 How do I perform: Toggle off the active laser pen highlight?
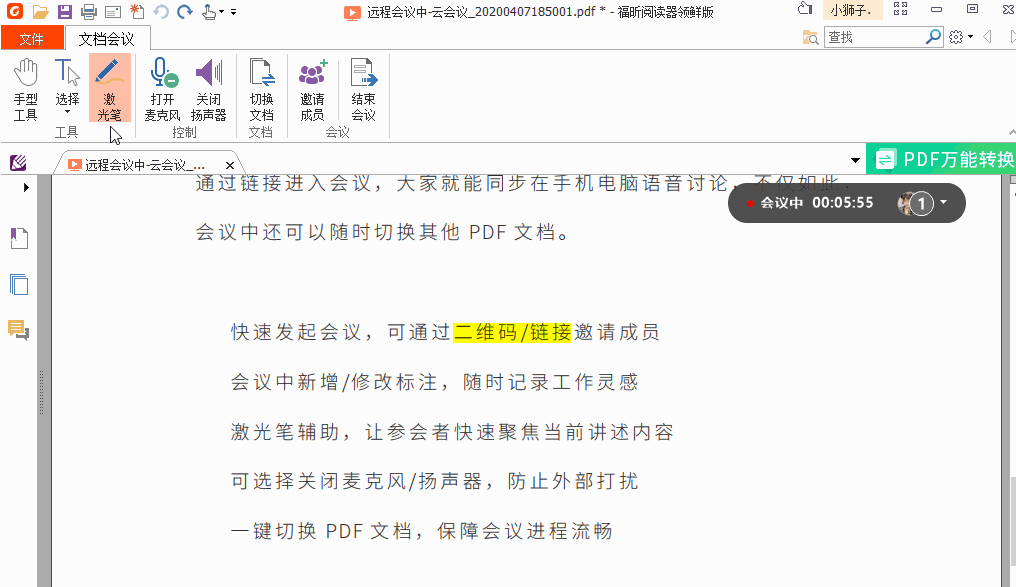click(110, 88)
